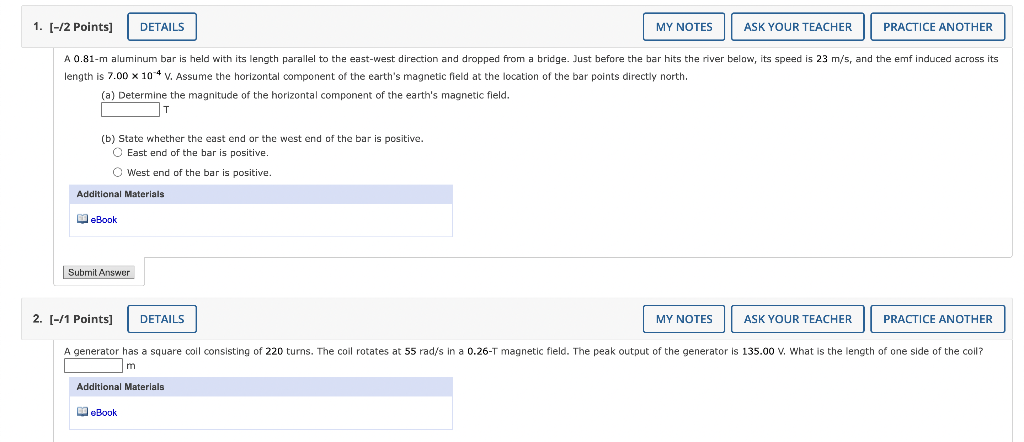Click the eBook book icon in question 2
The height and width of the screenshot is (442, 1024).
coord(83,413)
